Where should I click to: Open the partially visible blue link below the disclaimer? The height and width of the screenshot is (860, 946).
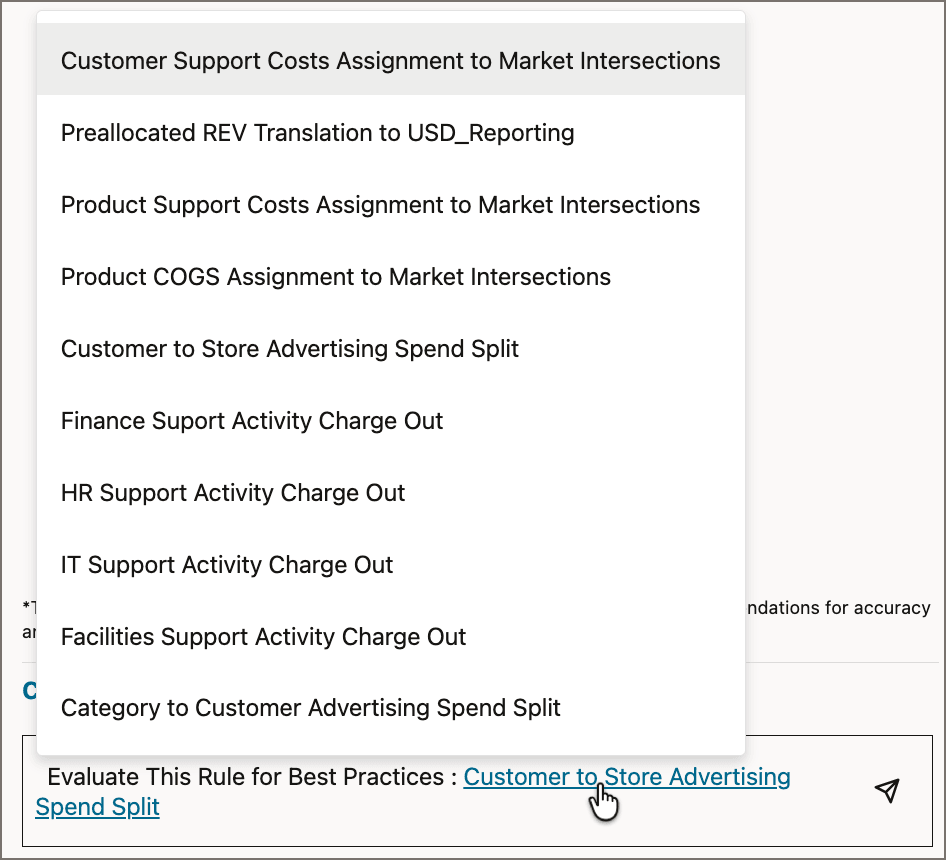tap(30, 689)
